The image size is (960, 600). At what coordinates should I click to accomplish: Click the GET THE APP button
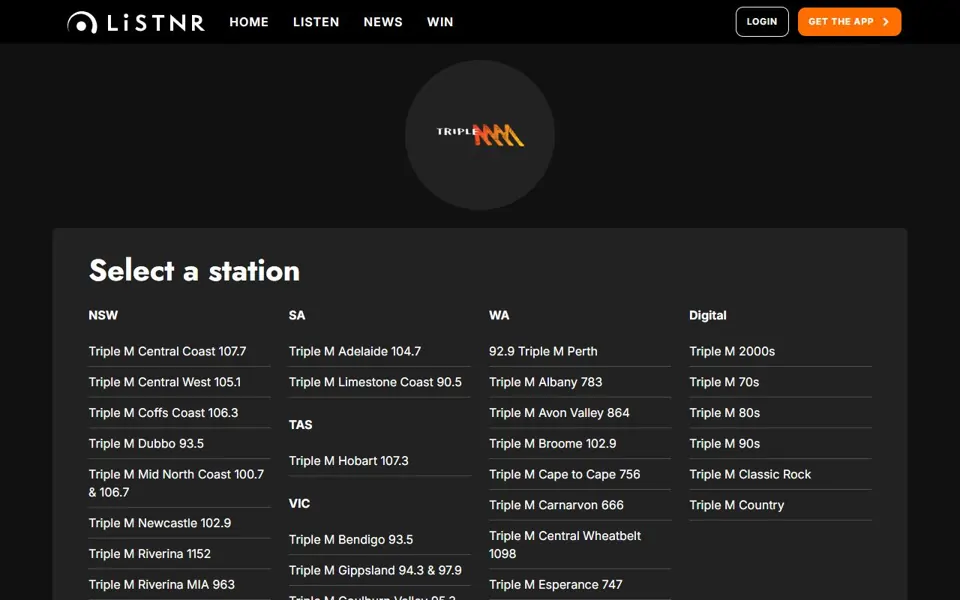click(849, 22)
